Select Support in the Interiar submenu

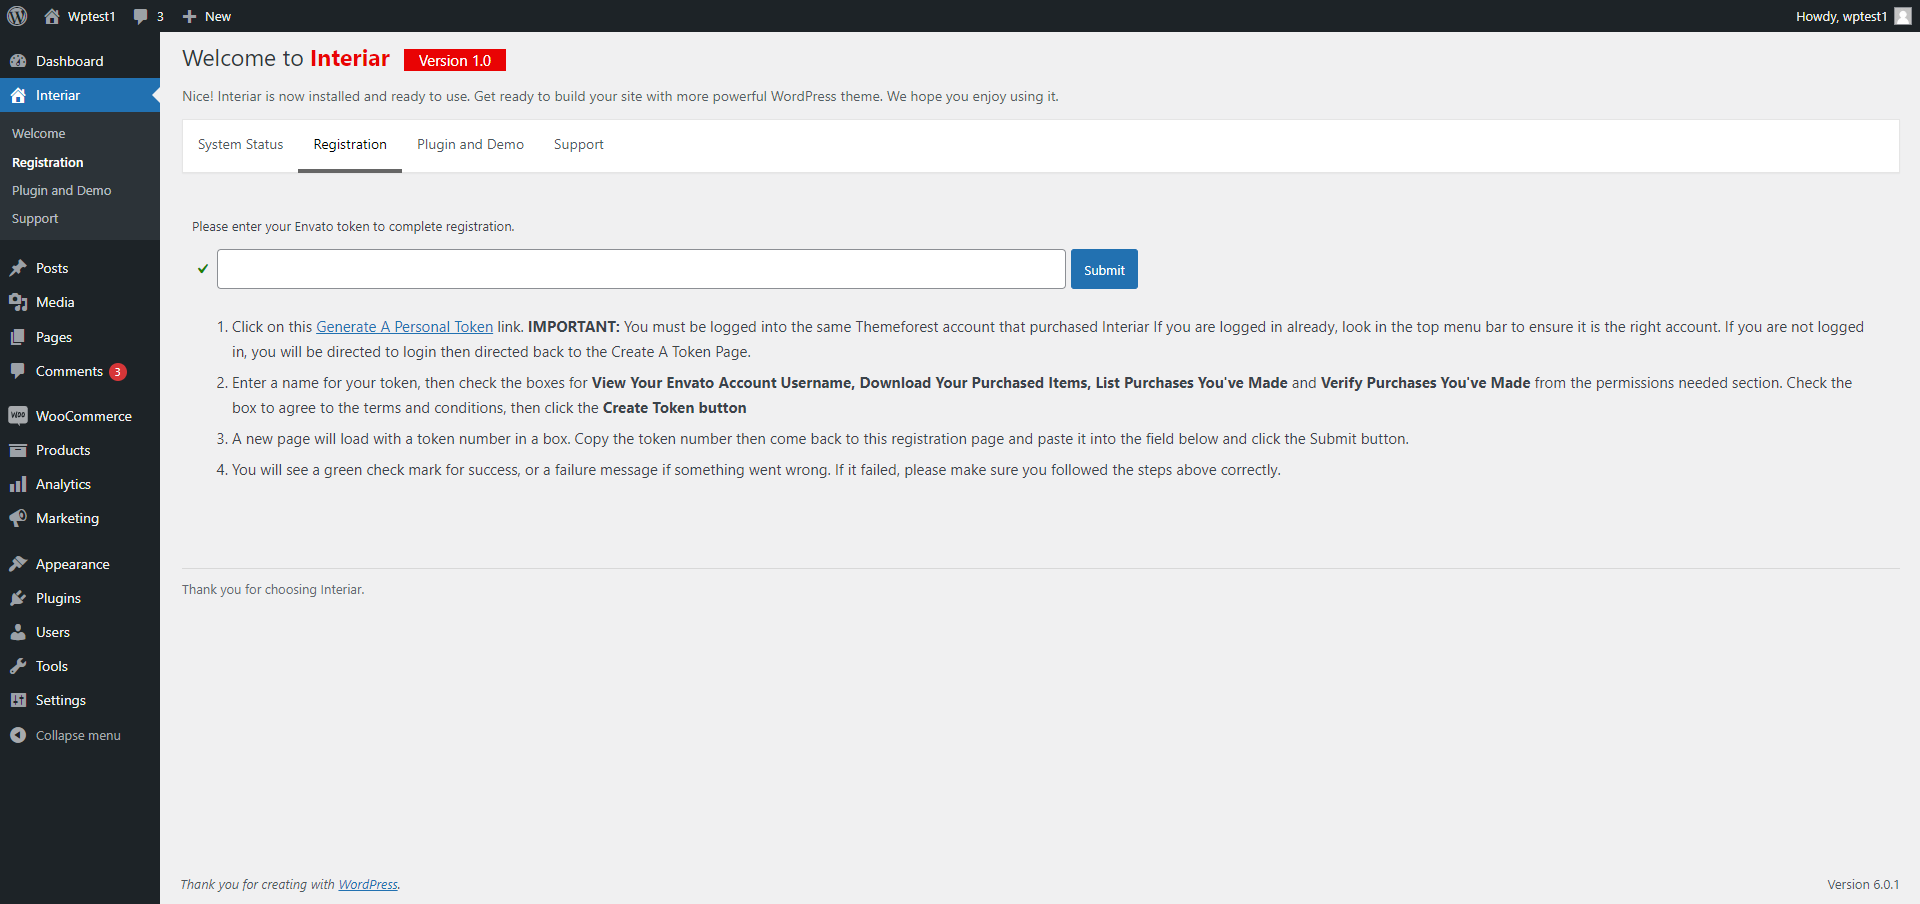[x=35, y=218]
